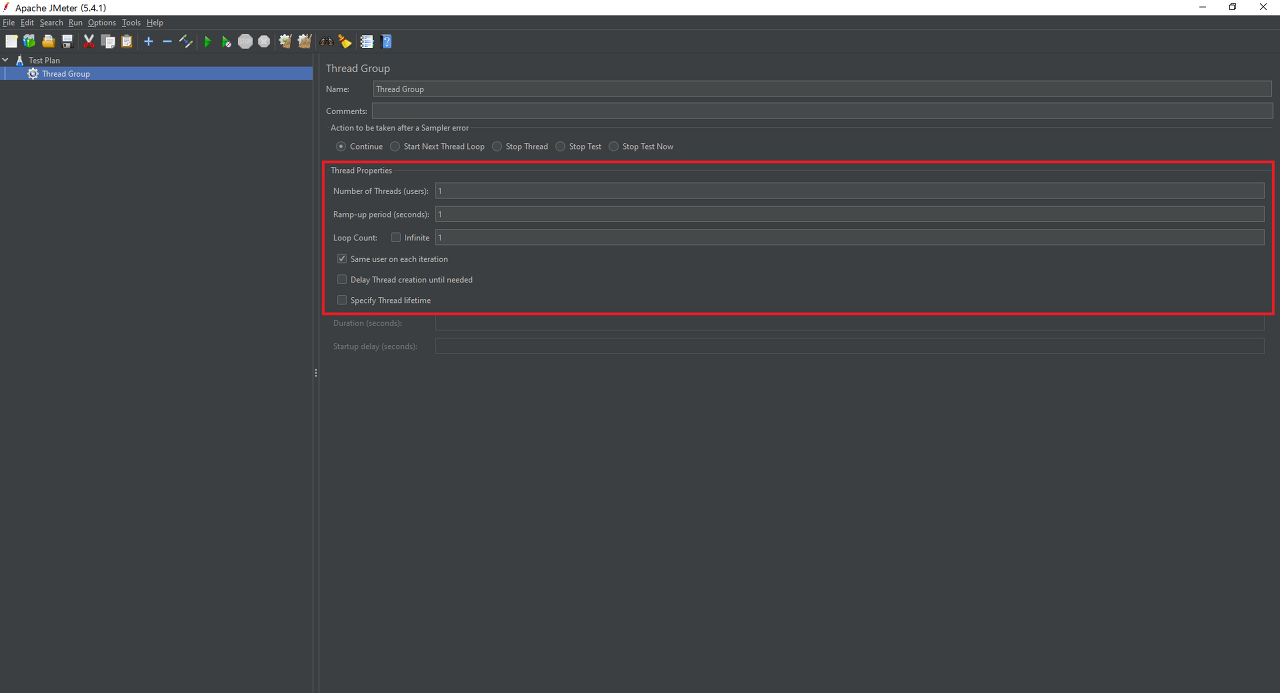Click the Number of Threads field
Viewport: 1280px width, 693px height.
(x=849, y=191)
